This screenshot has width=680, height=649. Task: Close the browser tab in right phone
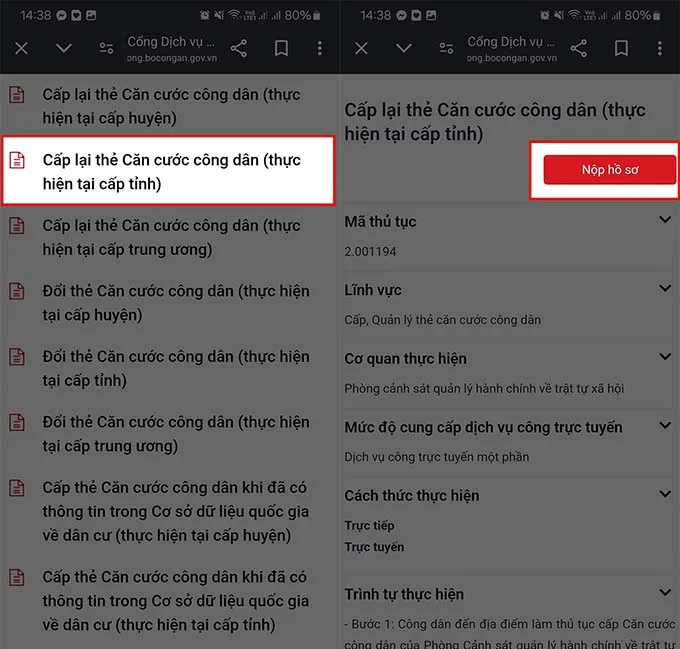(x=361, y=48)
